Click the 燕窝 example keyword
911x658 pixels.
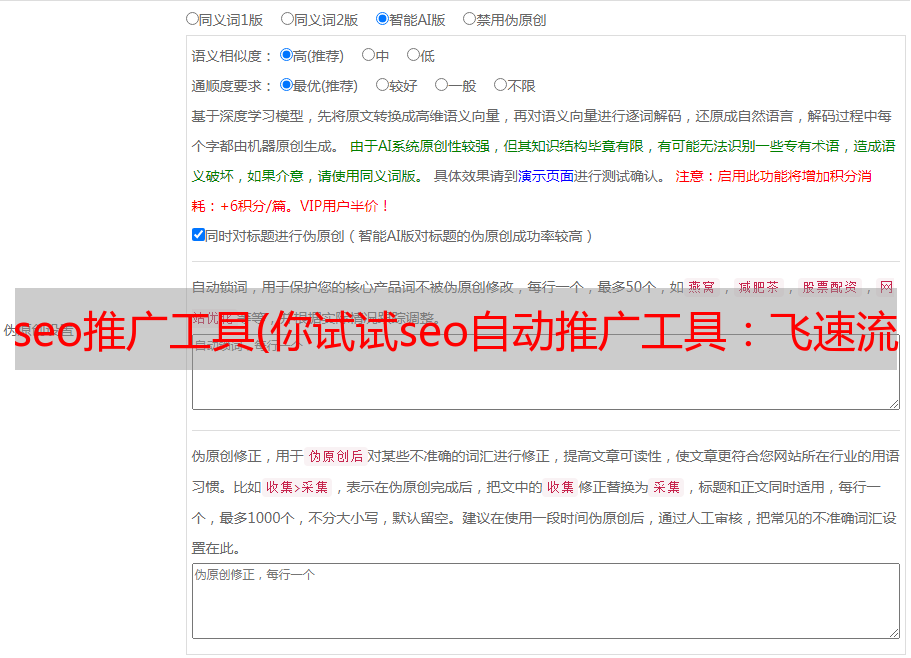tap(702, 287)
